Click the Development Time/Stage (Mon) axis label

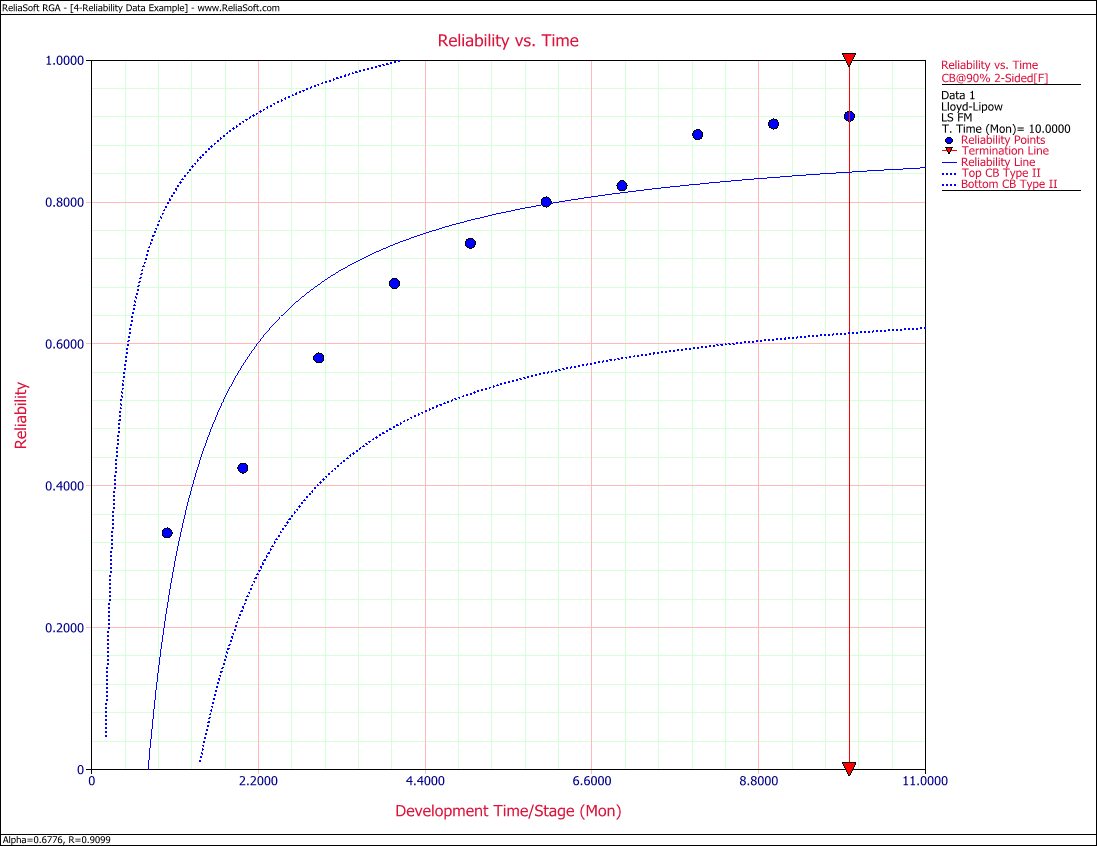point(508,811)
